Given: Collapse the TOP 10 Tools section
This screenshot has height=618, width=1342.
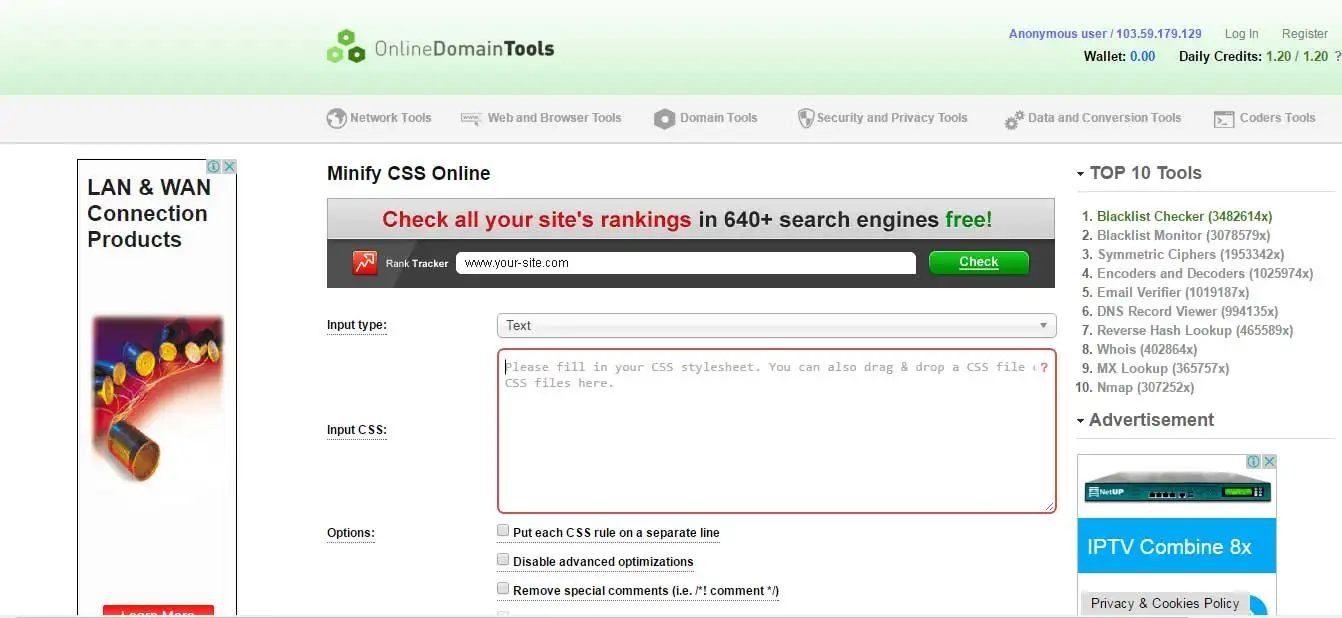Looking at the screenshot, I should point(1081,174).
